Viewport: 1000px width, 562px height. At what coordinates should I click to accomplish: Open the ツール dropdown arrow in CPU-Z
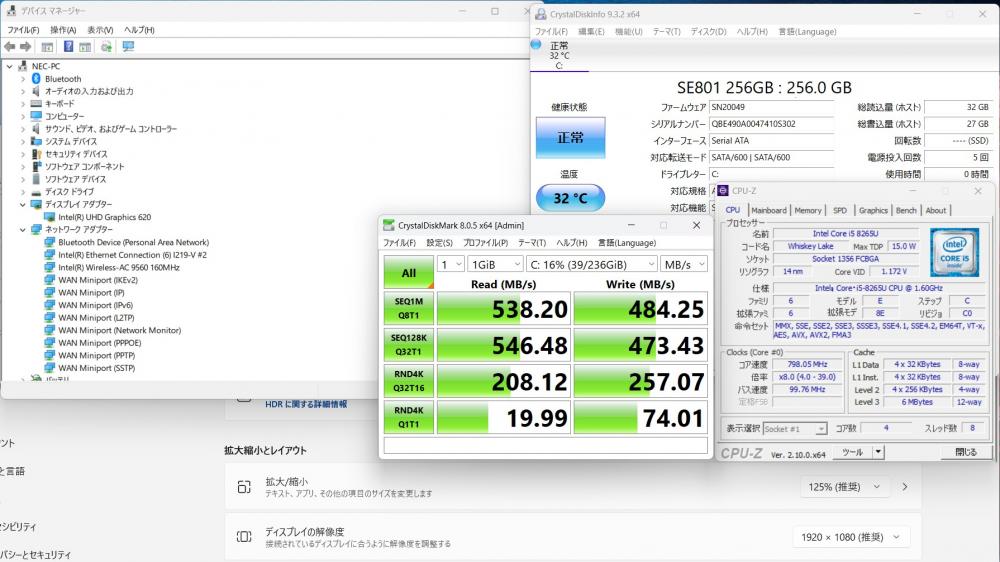(878, 452)
